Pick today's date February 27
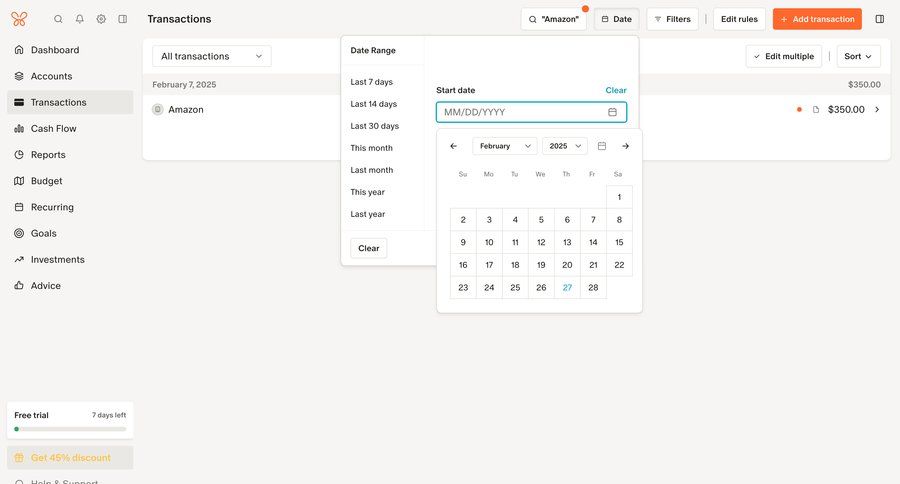Viewport: 900px width, 484px height. coord(567,288)
